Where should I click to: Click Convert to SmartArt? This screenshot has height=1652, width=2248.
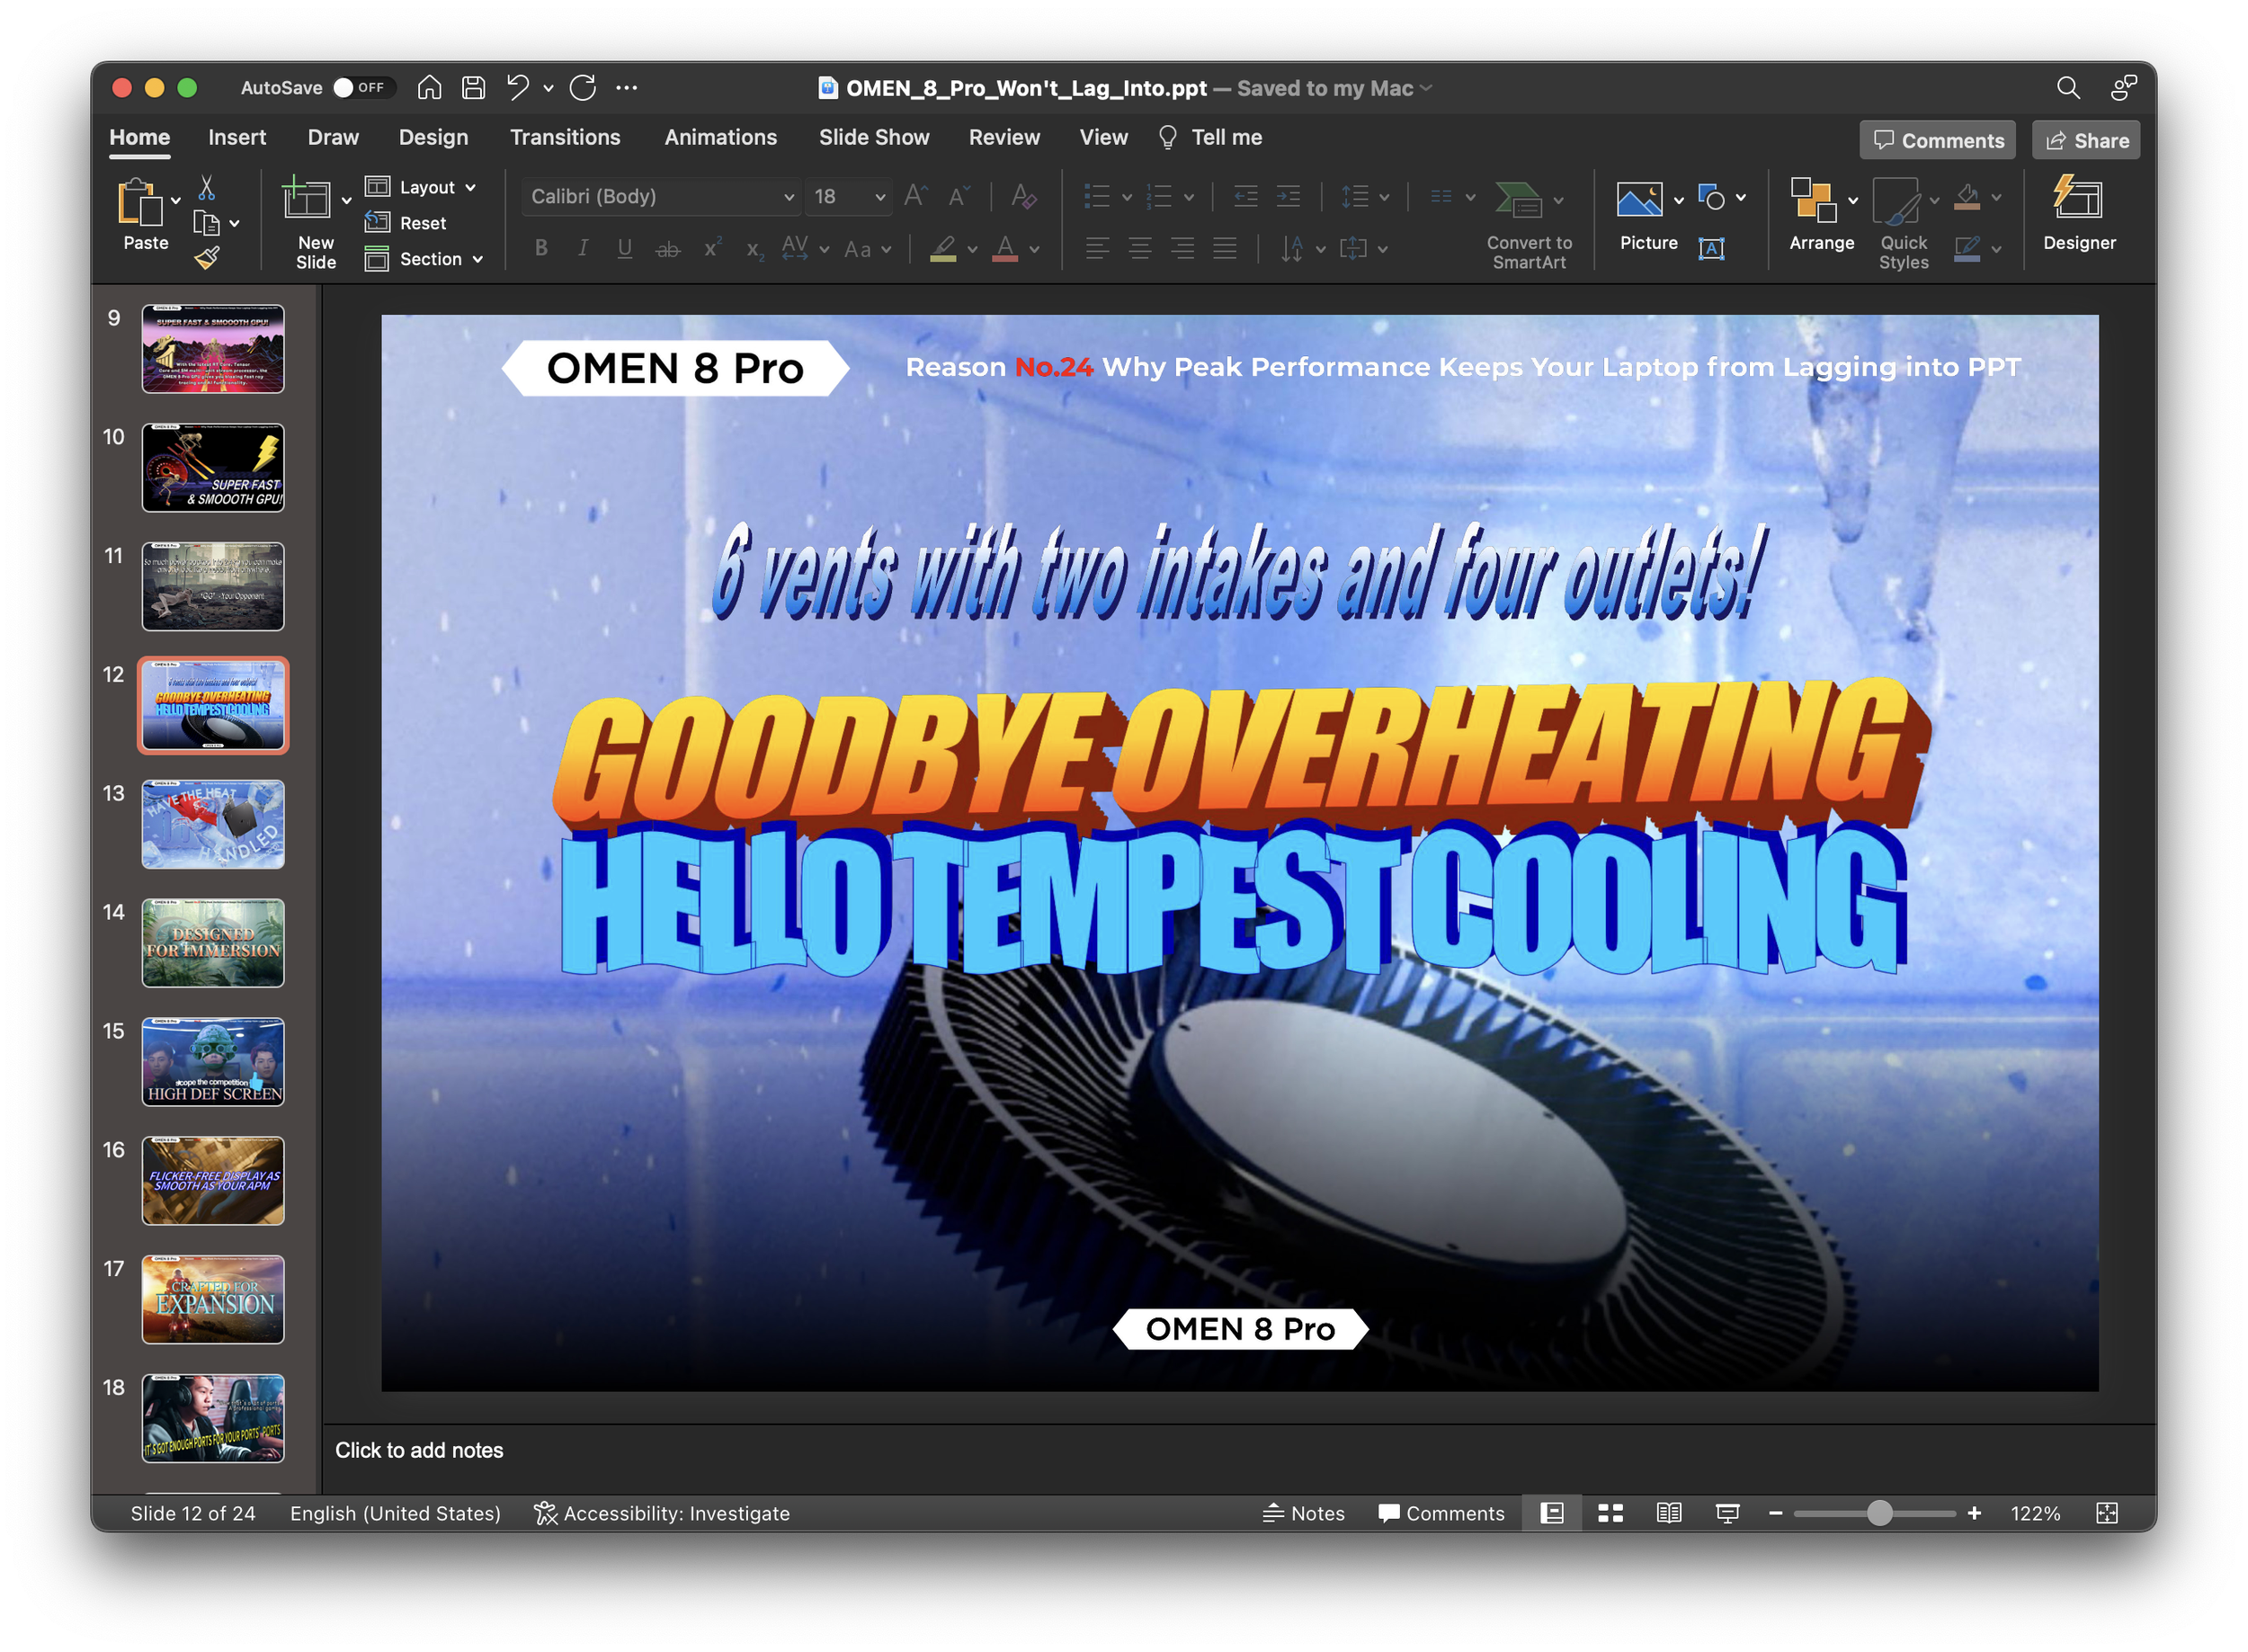[1528, 225]
